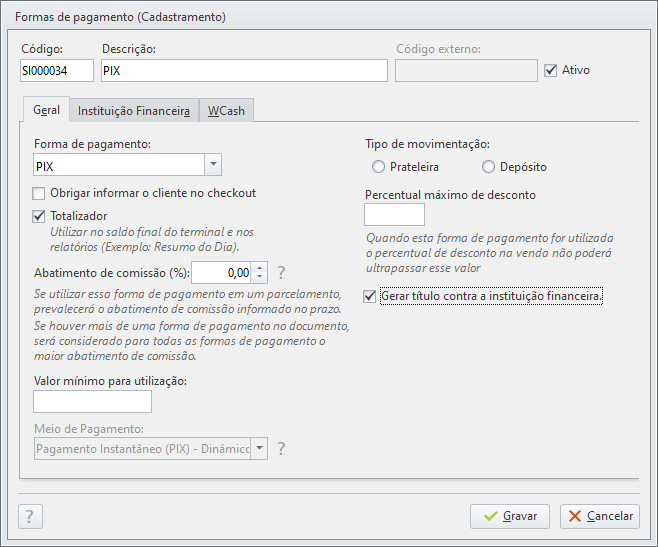Click the help question mark beside Abatimento de comissão
This screenshot has width=658, height=547.
281,273
